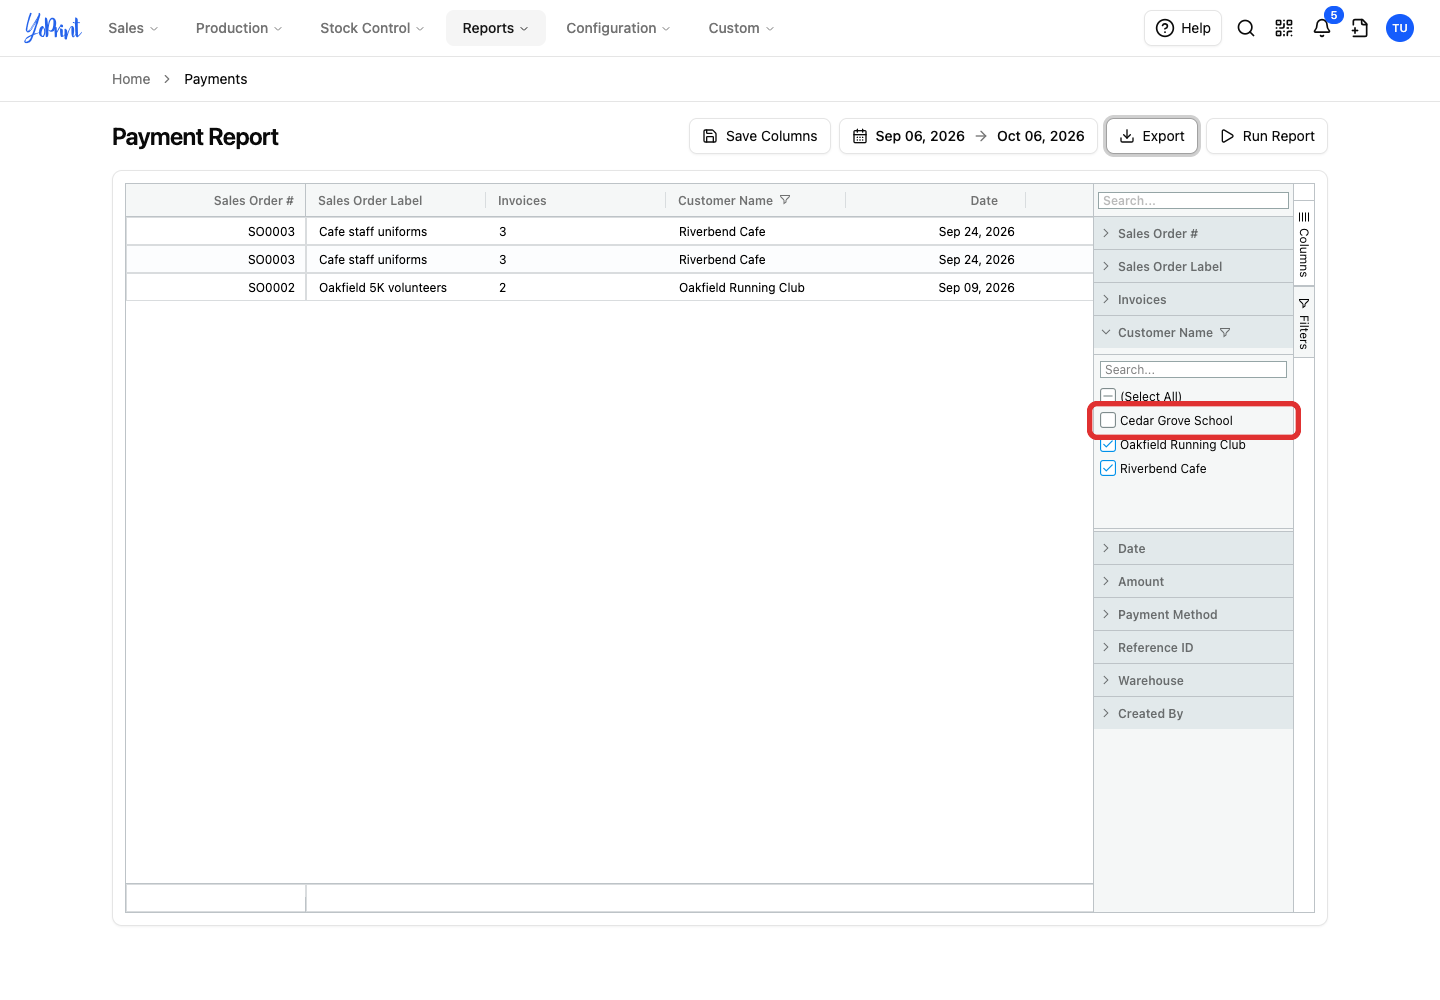
Task: Expand the Created By filter
Action: (1193, 714)
